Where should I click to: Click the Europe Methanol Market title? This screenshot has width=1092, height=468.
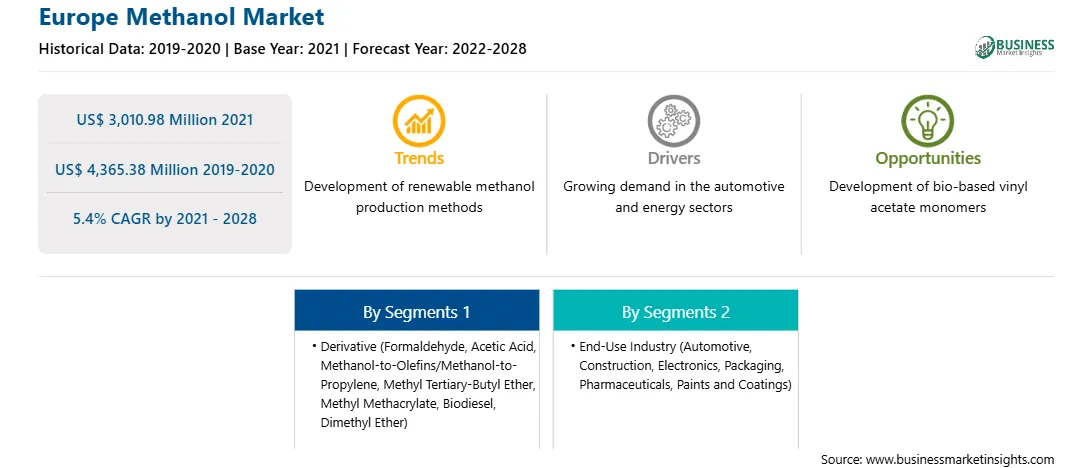[181, 17]
